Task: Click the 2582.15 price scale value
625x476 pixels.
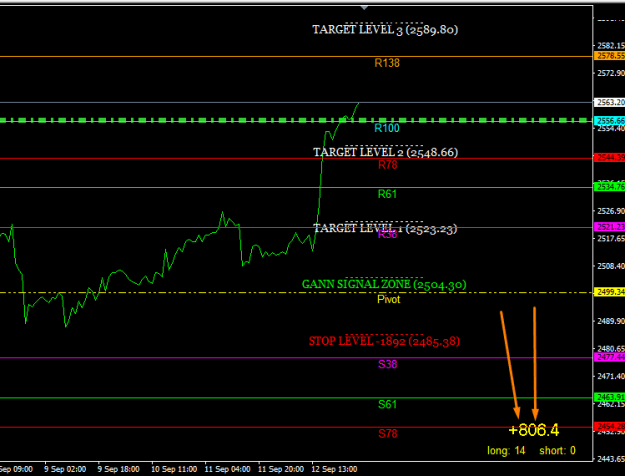Action: 611,46
